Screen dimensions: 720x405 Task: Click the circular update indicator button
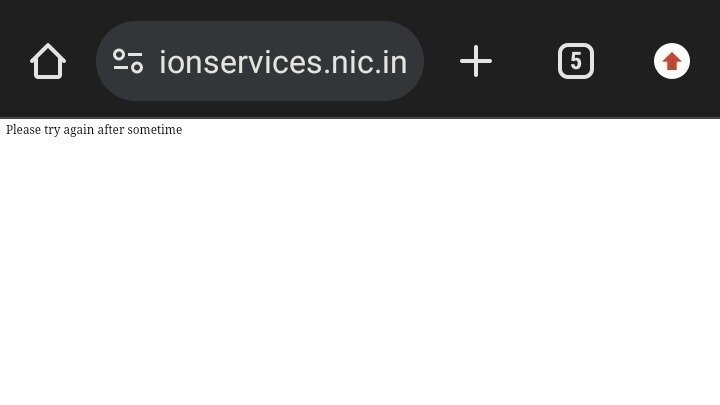click(x=672, y=62)
